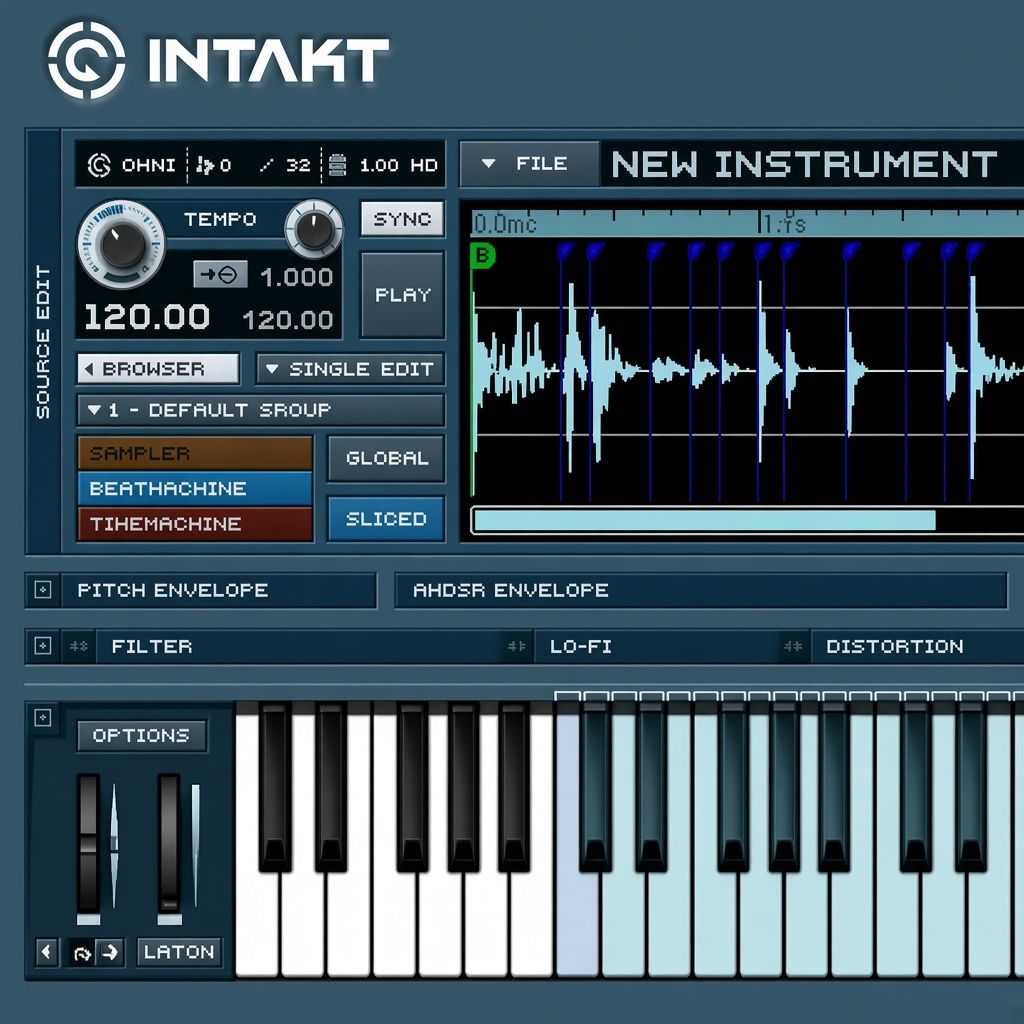1024x1024 pixels.
Task: Click the Options button
Action: click(x=142, y=735)
